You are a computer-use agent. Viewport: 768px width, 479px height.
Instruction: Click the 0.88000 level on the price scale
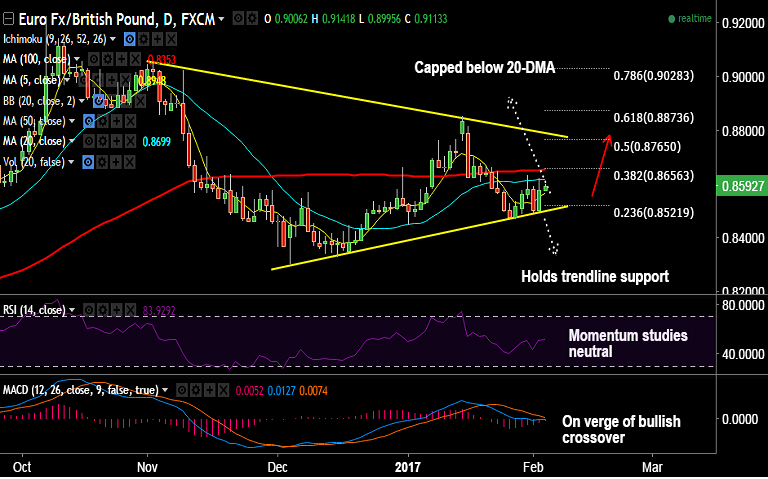pos(743,131)
